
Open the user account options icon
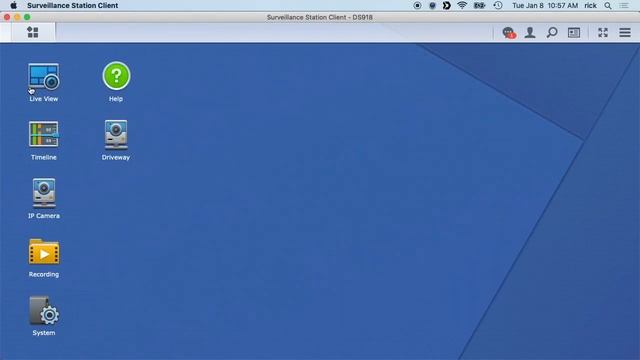[530, 32]
